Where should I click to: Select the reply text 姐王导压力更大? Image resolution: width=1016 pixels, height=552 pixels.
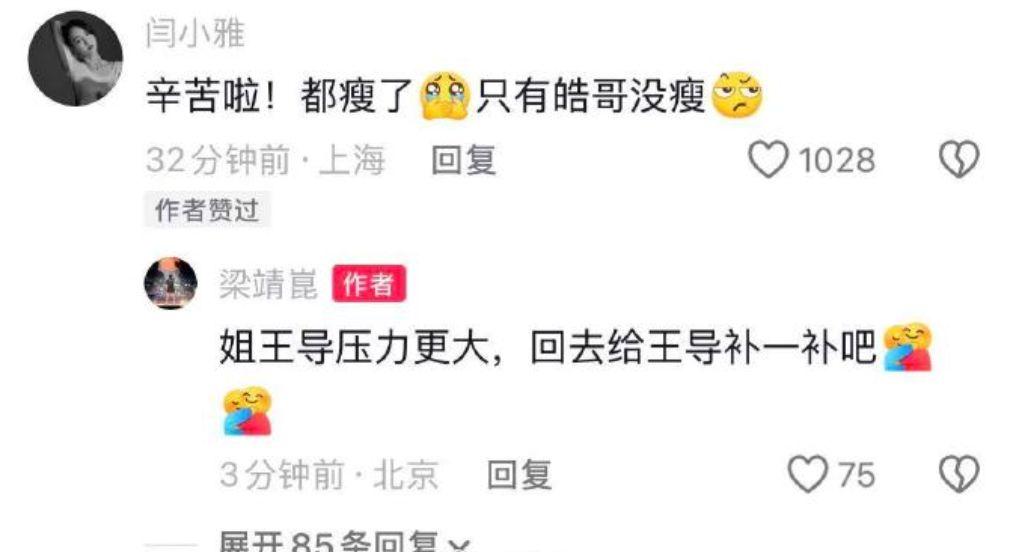(x=354, y=348)
